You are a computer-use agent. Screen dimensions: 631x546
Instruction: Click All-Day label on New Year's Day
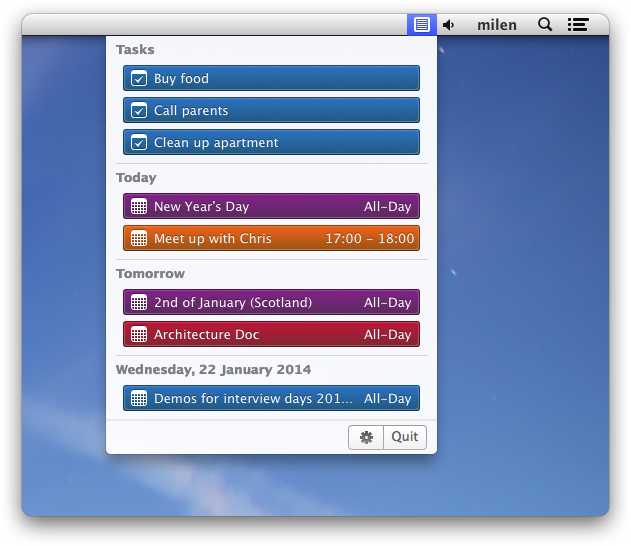tap(388, 206)
